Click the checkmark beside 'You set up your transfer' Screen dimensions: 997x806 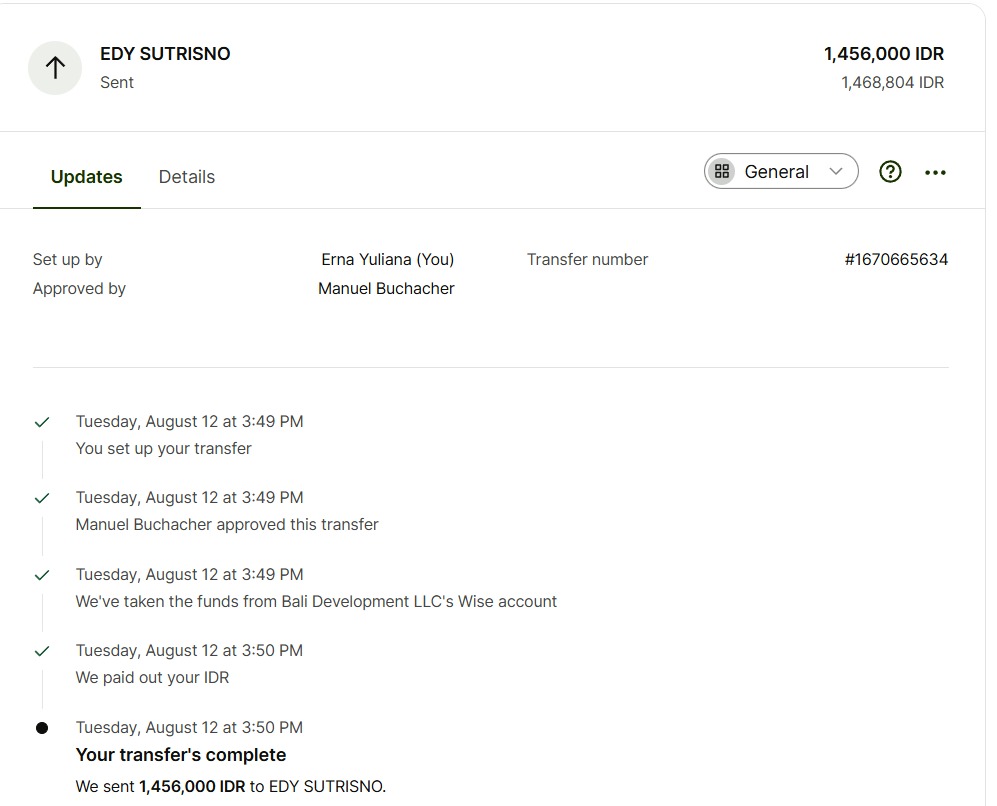[42, 423]
